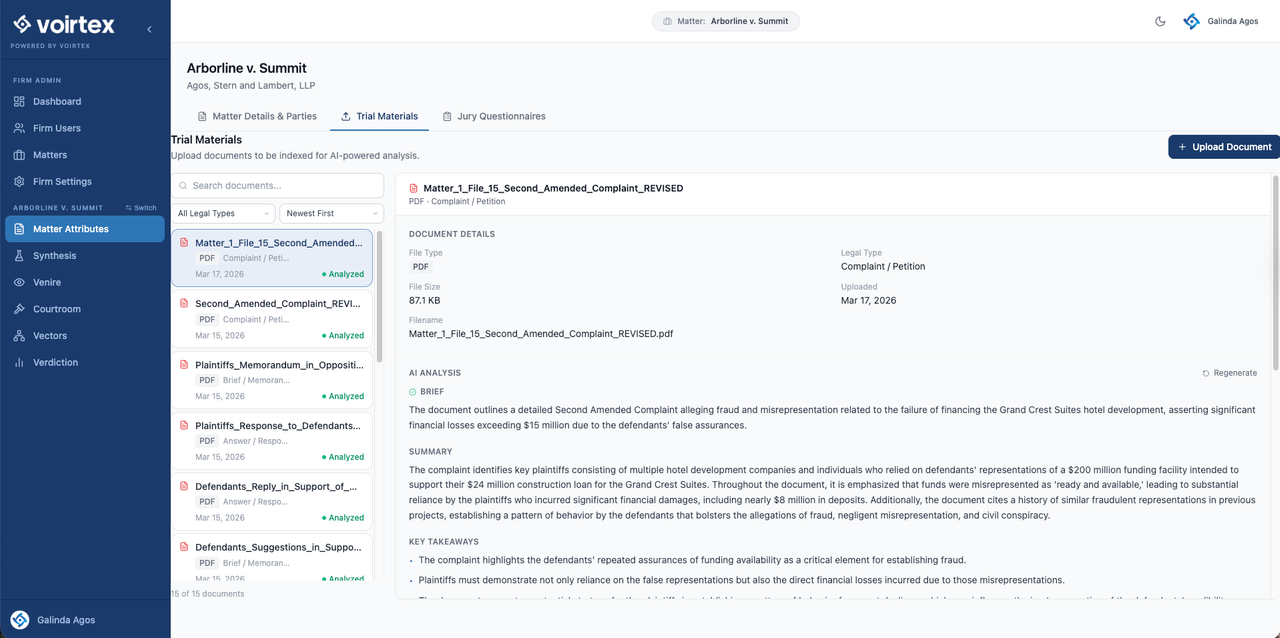This screenshot has width=1280, height=638.
Task: Switch to Matter Details & Parties tab
Action: click(x=257, y=116)
